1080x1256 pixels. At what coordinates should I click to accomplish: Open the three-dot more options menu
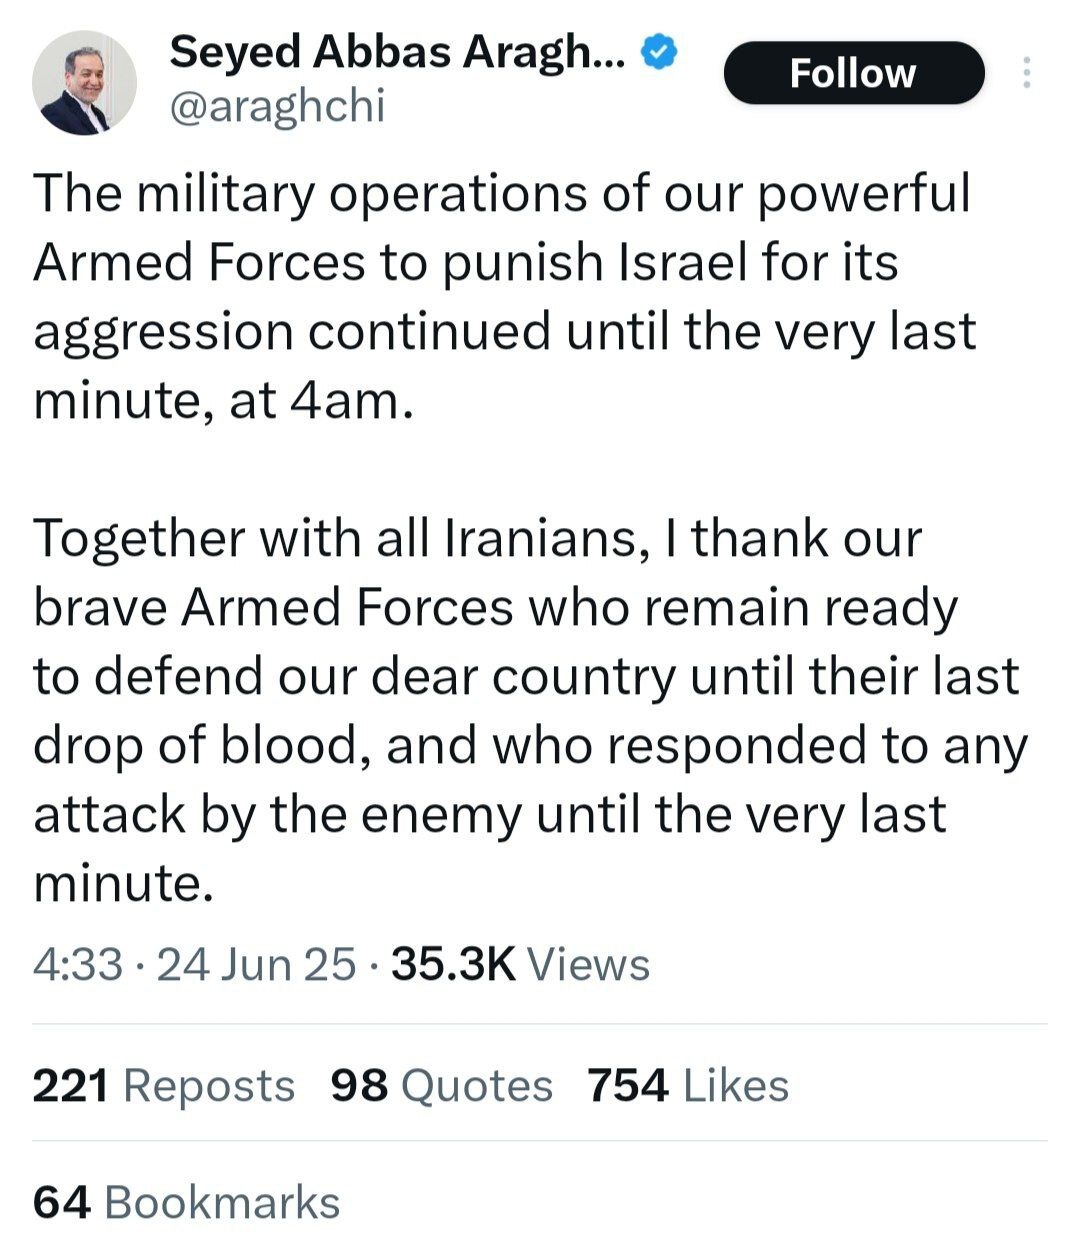pyautogui.click(x=1026, y=73)
